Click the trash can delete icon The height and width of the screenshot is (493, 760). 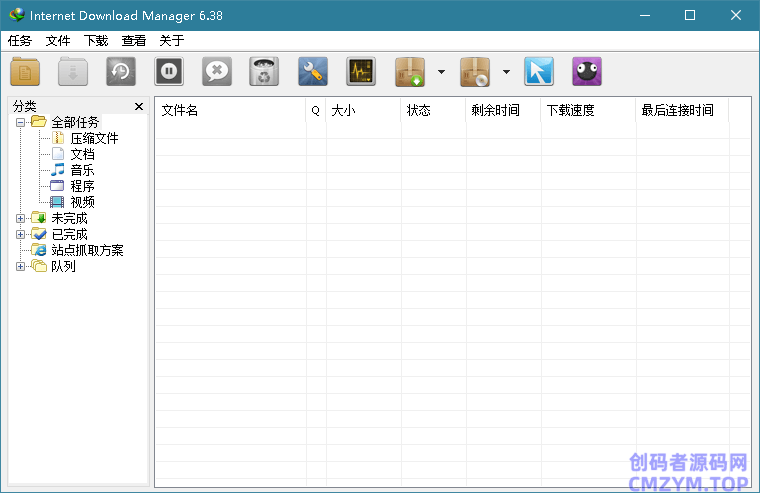pos(264,72)
